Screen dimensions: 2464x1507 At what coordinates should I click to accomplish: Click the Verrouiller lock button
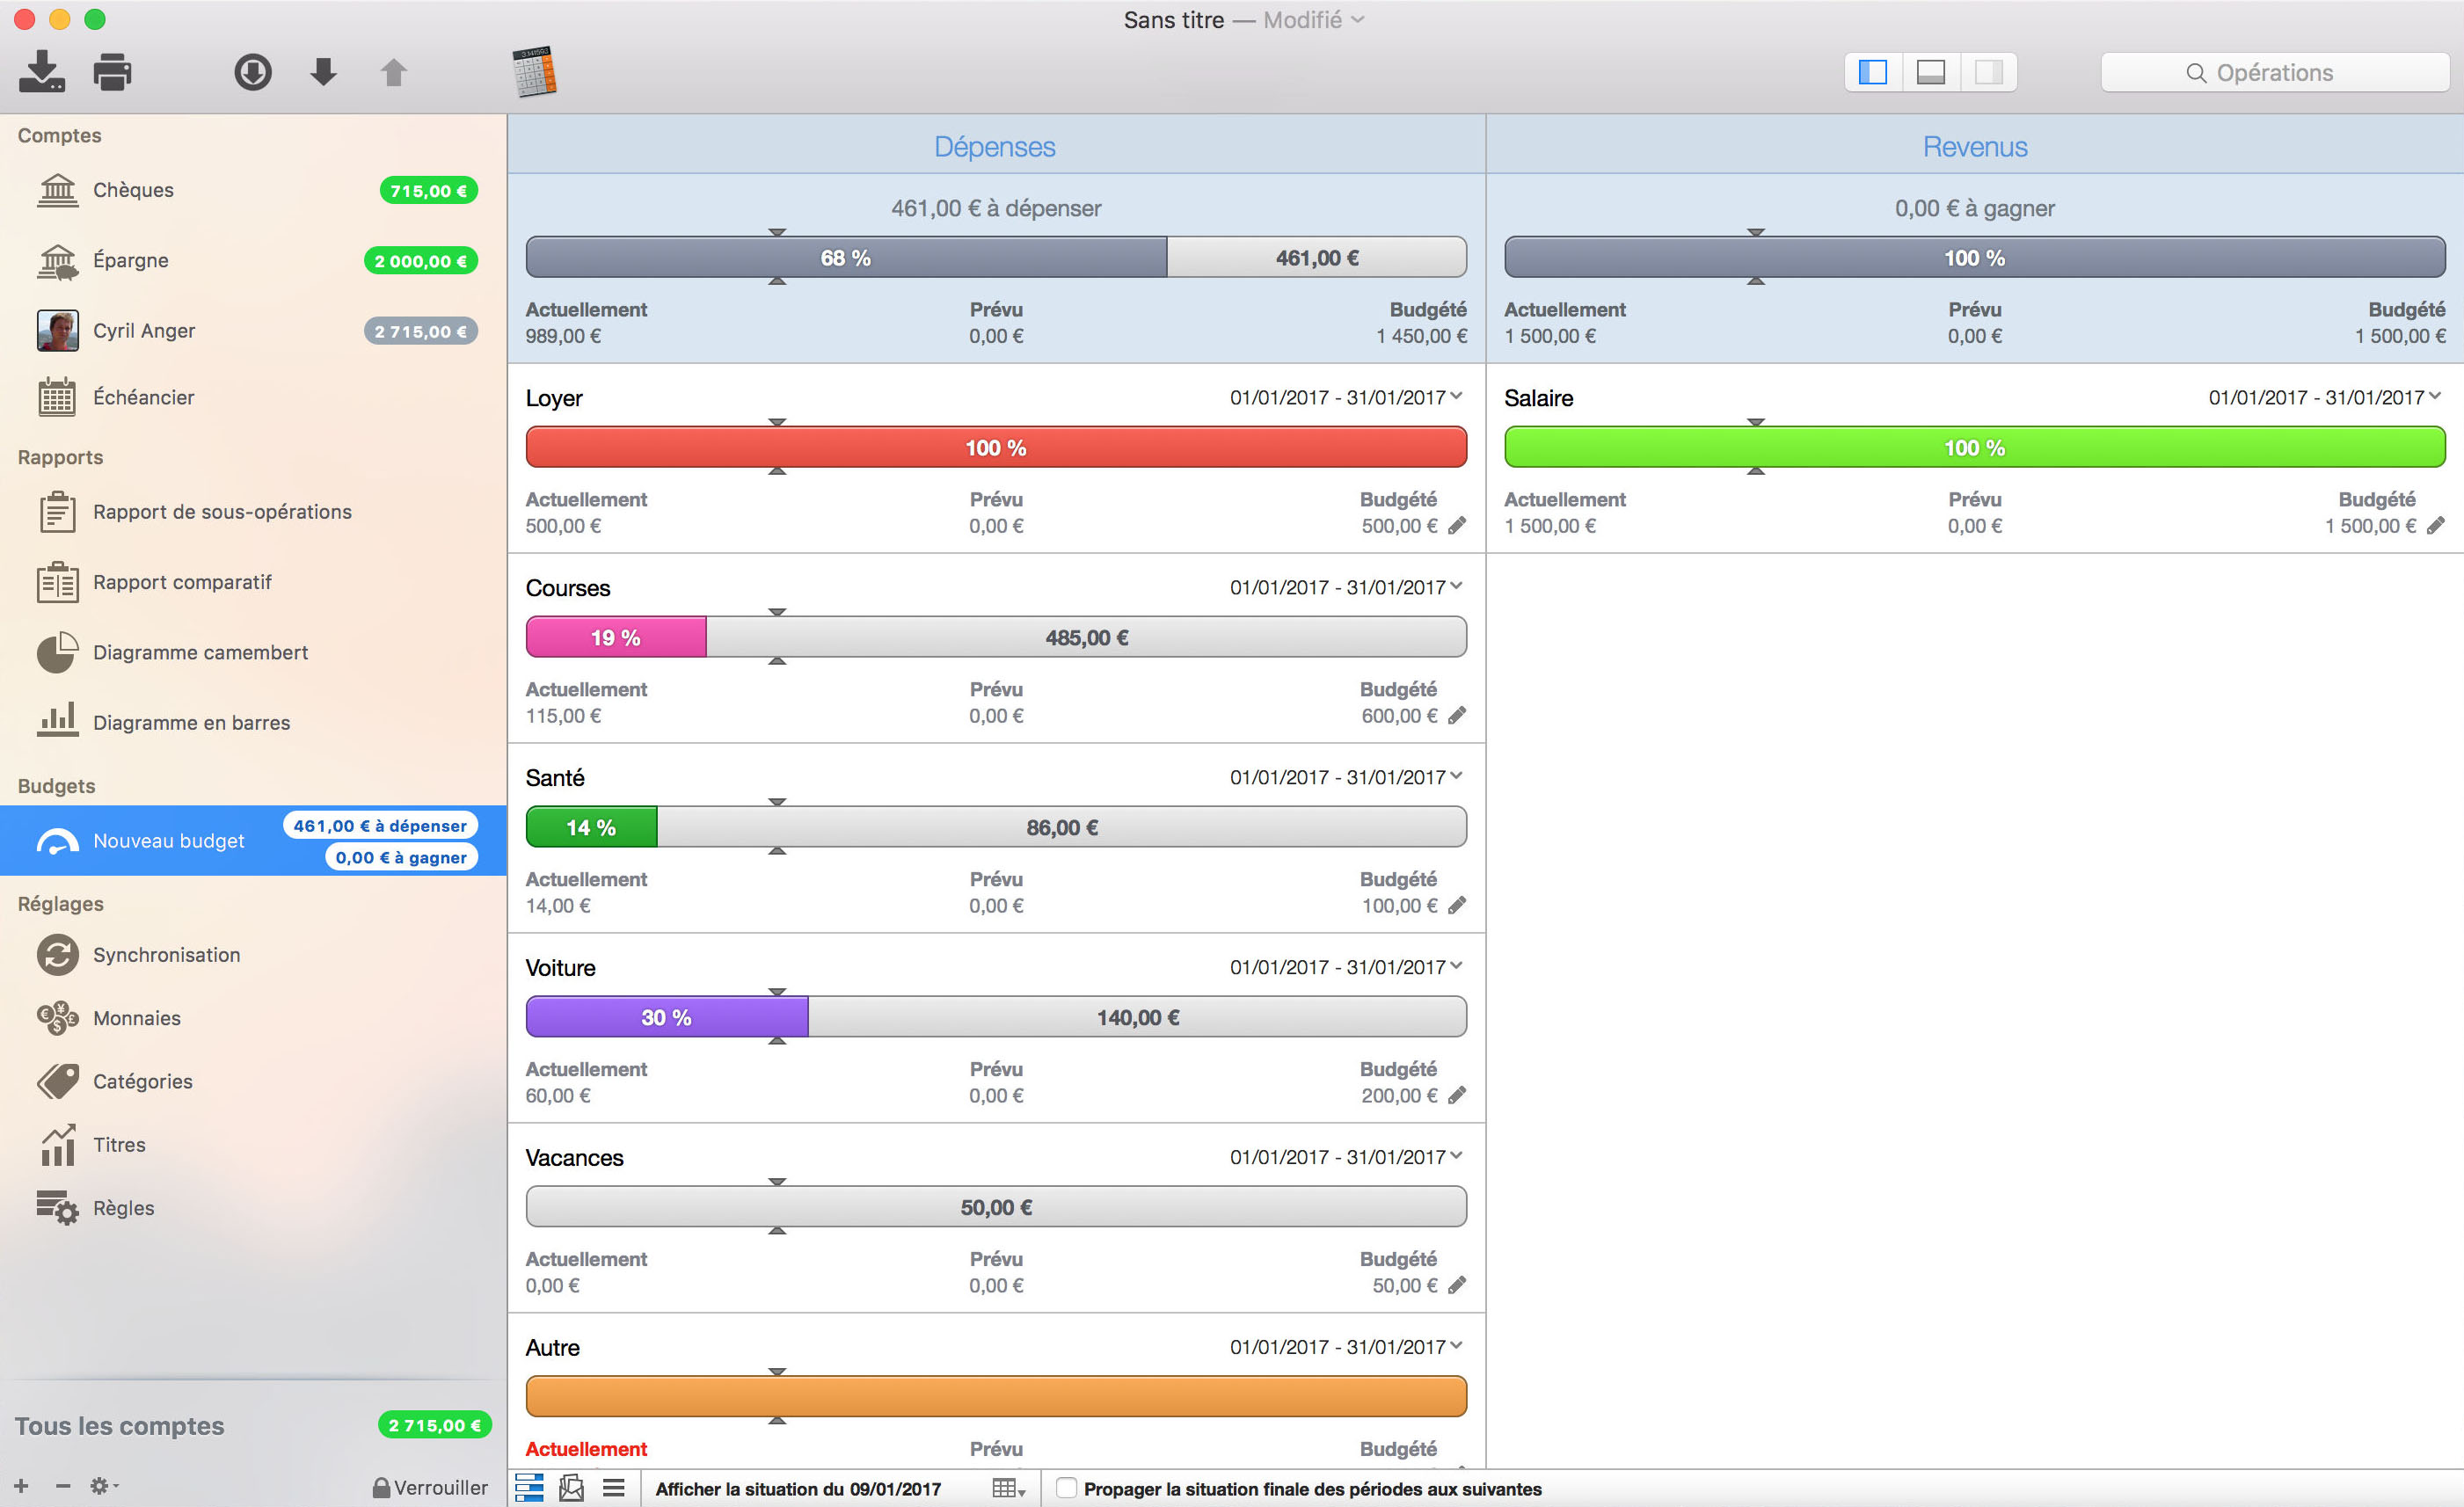point(430,1487)
